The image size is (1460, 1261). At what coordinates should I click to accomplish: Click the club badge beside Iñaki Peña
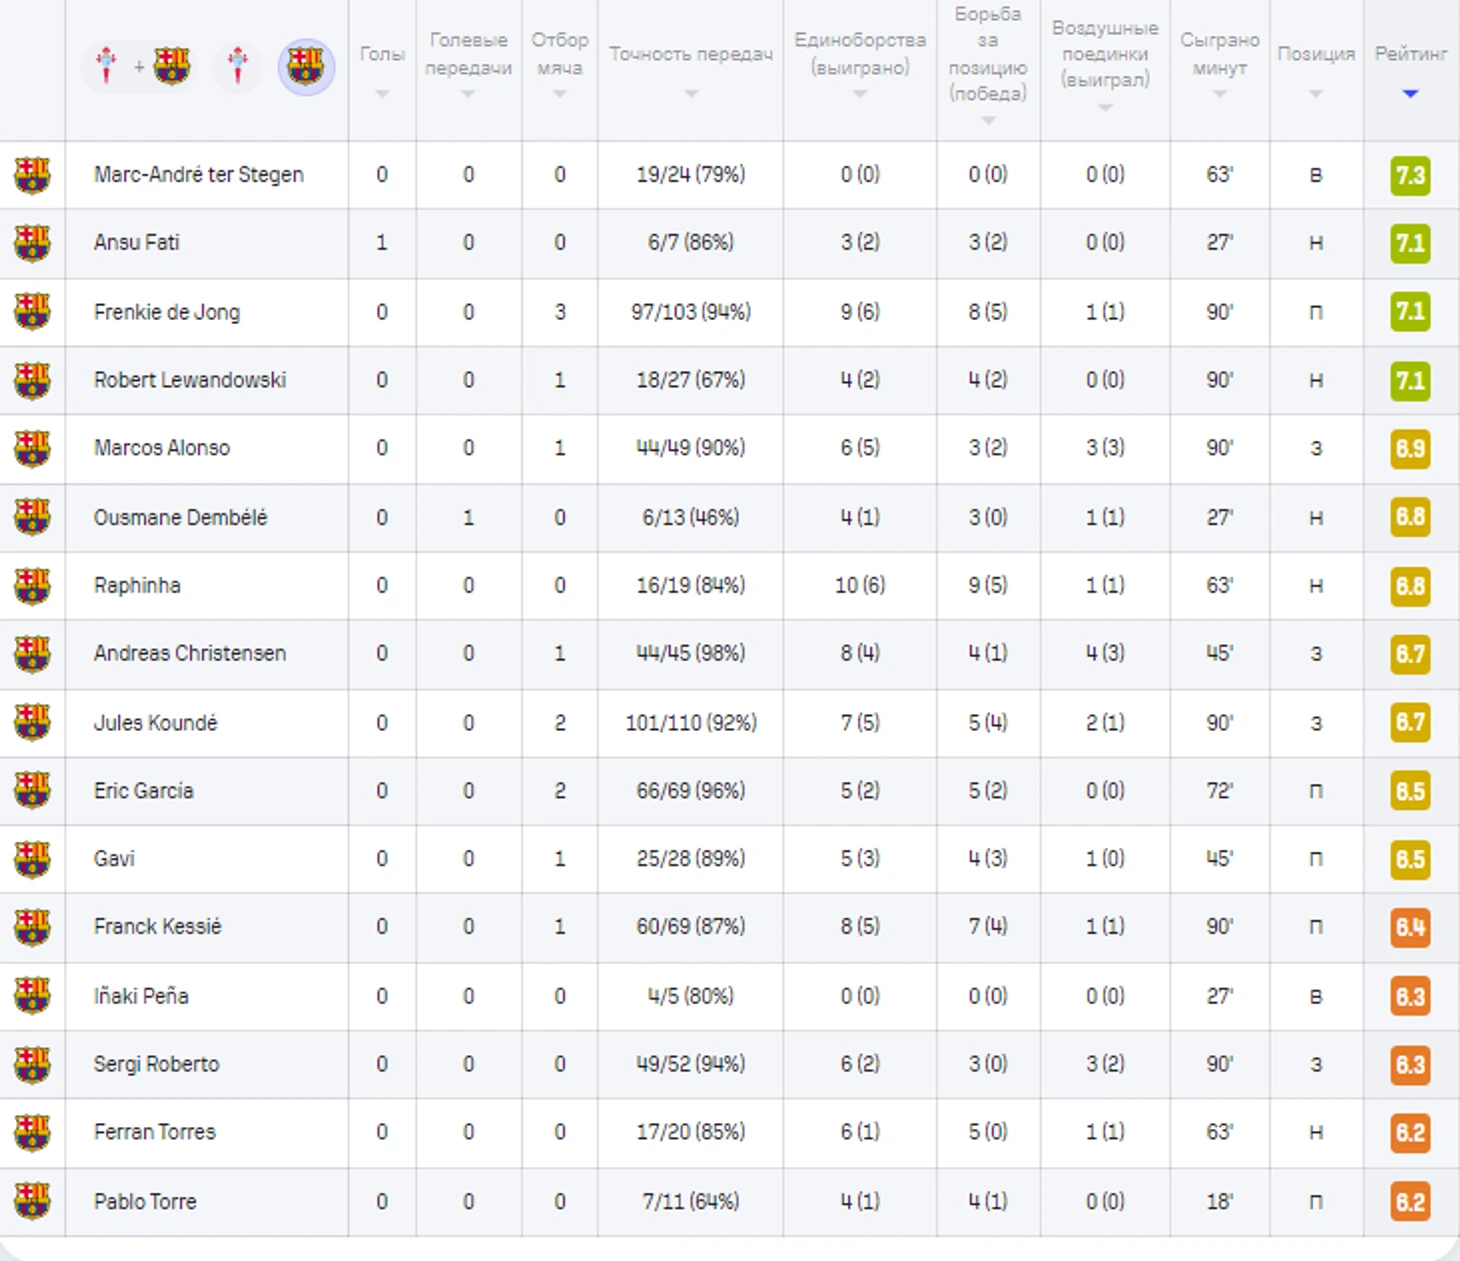(x=32, y=996)
